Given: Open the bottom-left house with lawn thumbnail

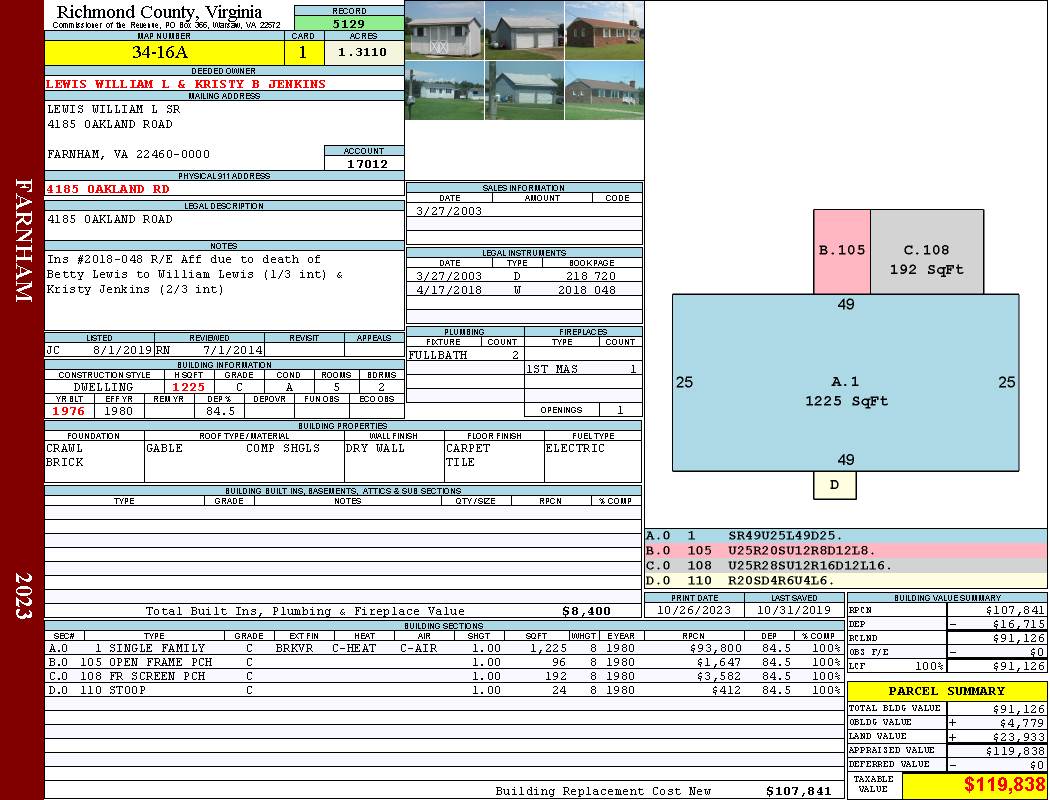Looking at the screenshot, I should point(445,90).
